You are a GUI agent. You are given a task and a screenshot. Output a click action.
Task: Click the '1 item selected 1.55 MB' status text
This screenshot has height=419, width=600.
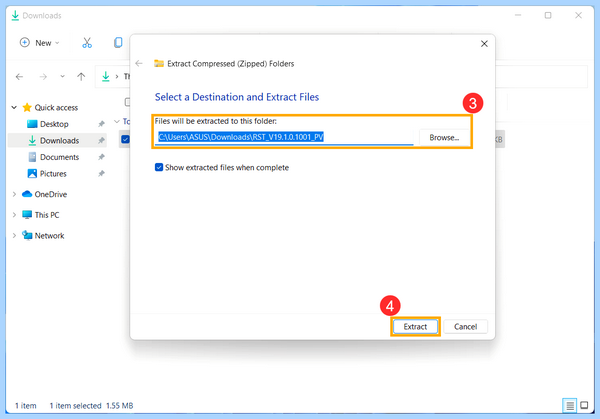[91, 406]
